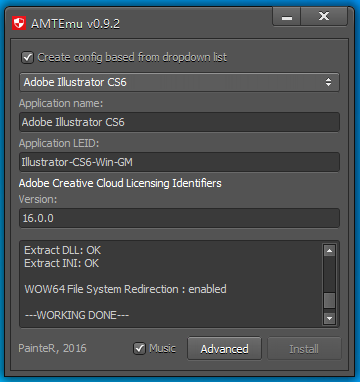Click the Version field showing 16.0.0

tap(179, 218)
